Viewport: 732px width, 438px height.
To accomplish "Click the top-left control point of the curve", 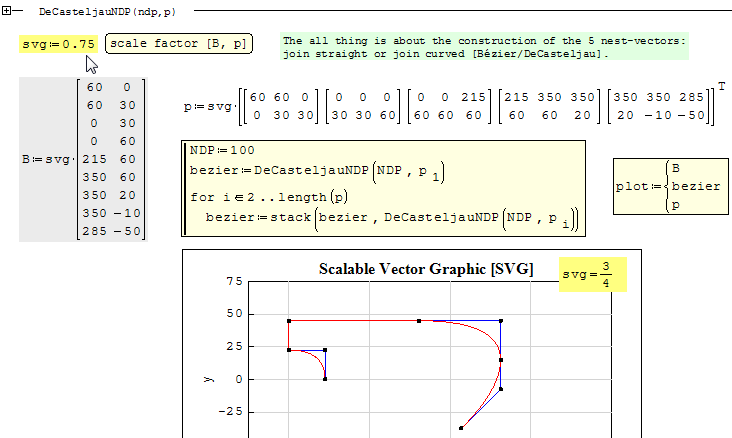I will pos(289,321).
